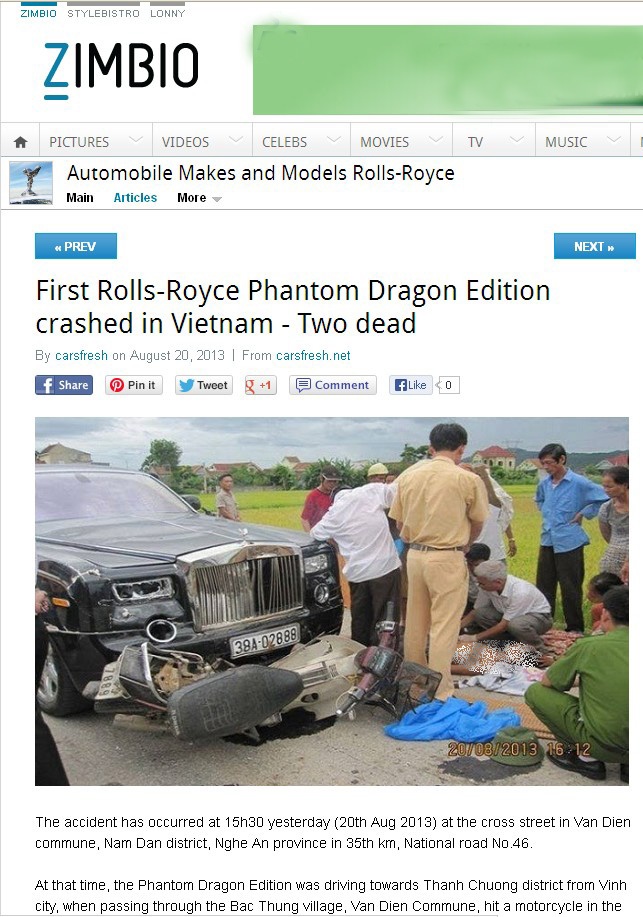Image resolution: width=643 pixels, height=917 pixels.
Task: Select the Main tab
Action: click(x=80, y=198)
